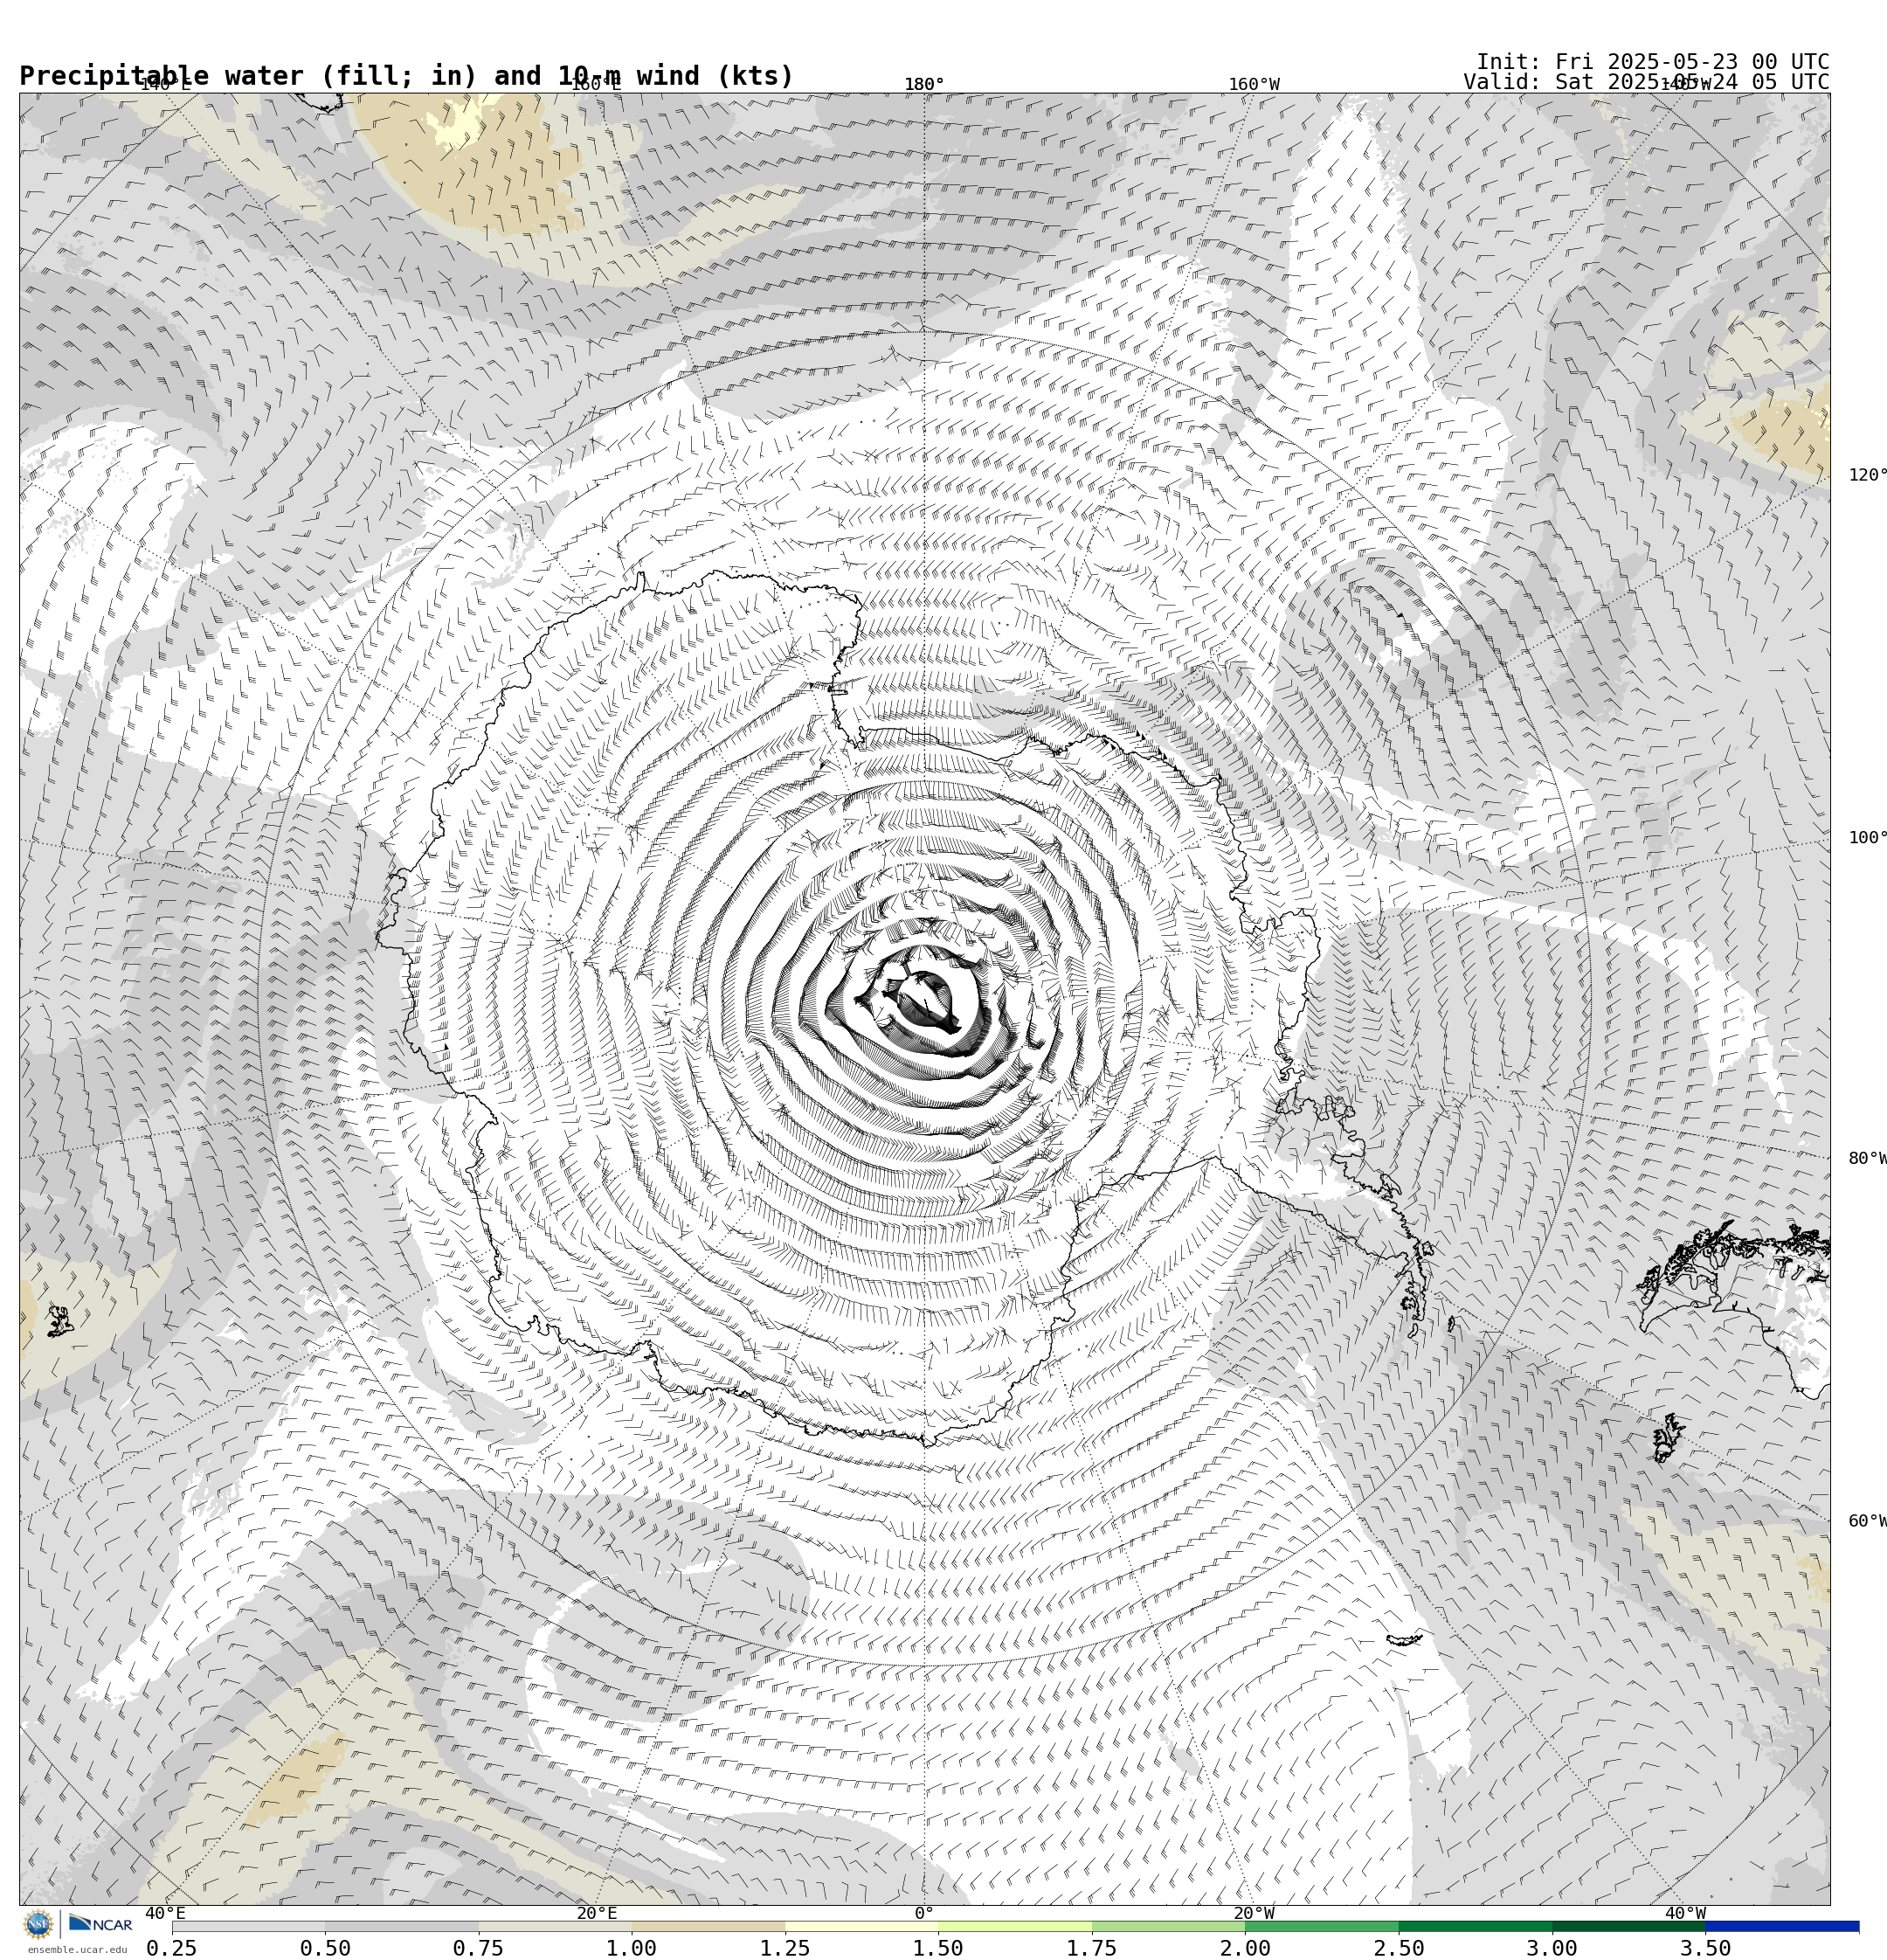Click the 2.00 colorbar tick label

(x=1245, y=1948)
